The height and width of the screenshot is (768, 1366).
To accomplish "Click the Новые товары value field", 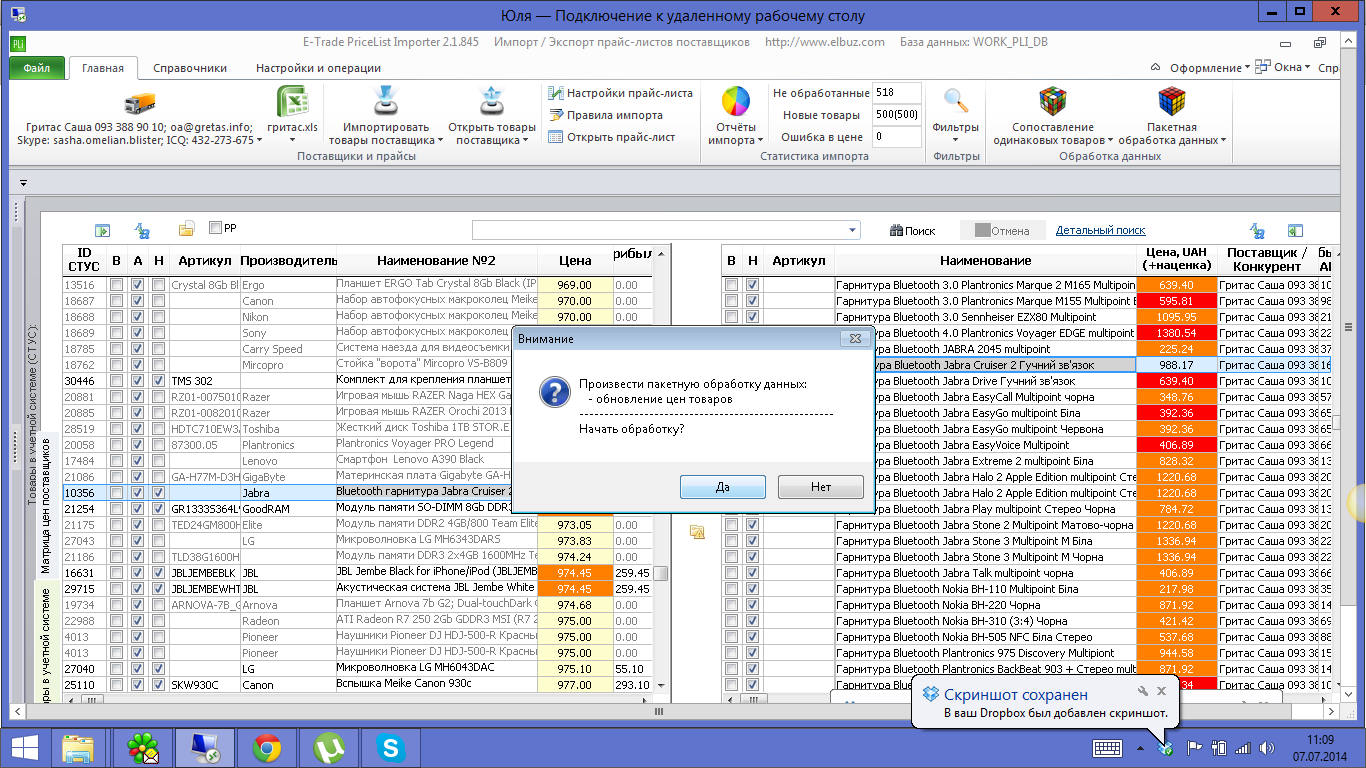I will (897, 115).
